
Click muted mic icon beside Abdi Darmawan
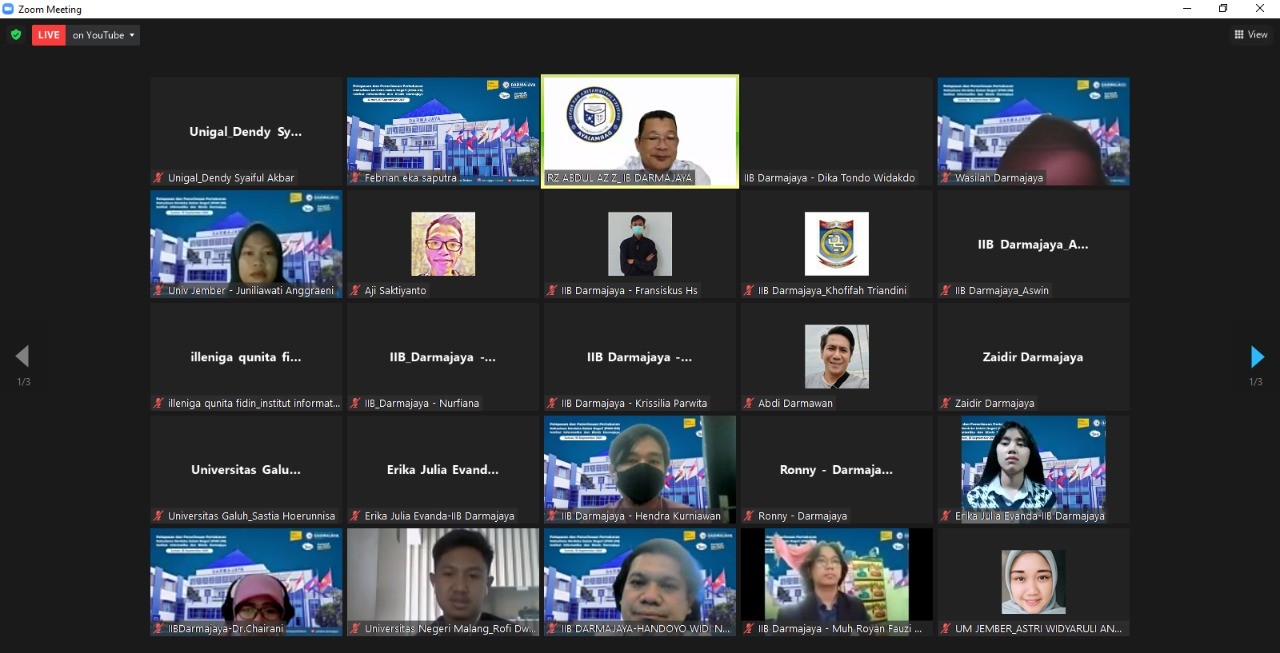pyautogui.click(x=749, y=404)
